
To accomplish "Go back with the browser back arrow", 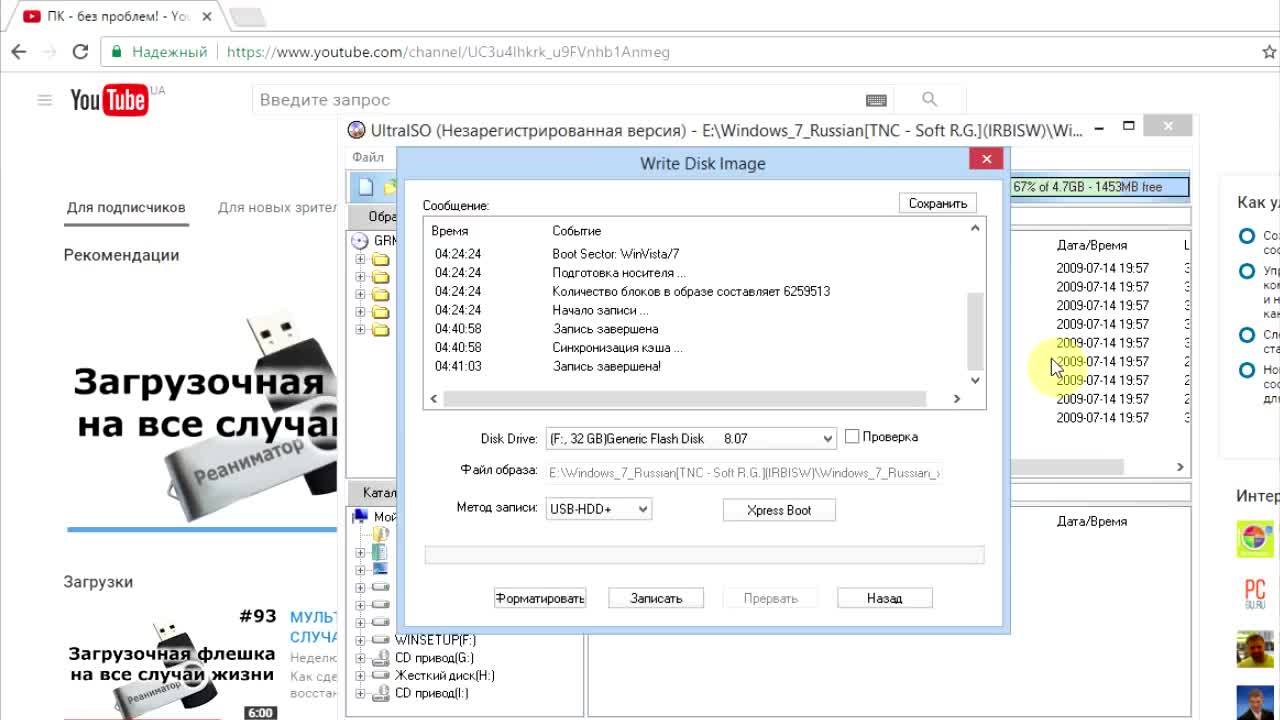I will coord(19,52).
